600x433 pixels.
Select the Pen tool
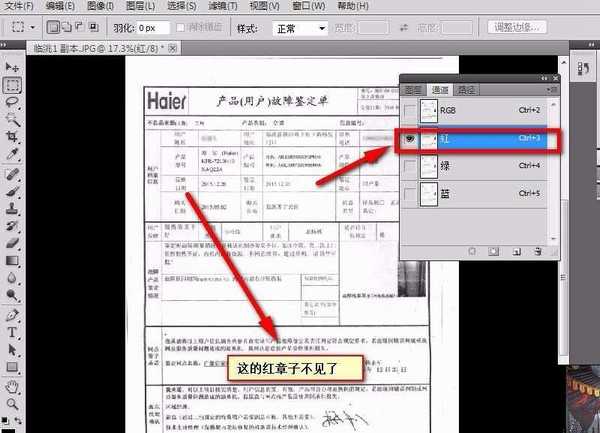(x=12, y=315)
